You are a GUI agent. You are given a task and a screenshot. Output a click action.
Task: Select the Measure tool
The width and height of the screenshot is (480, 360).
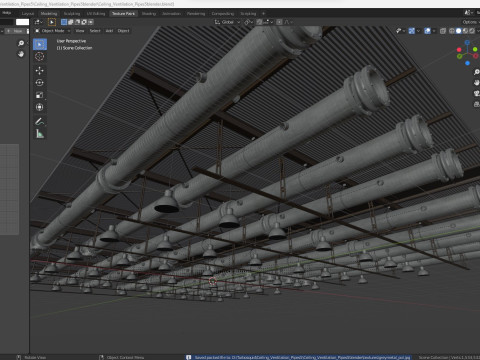point(40,134)
